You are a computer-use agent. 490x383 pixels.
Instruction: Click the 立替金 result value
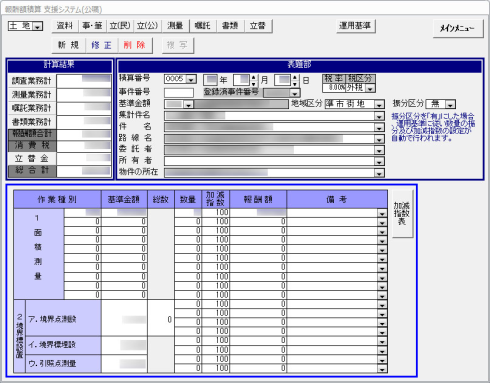coord(84,159)
